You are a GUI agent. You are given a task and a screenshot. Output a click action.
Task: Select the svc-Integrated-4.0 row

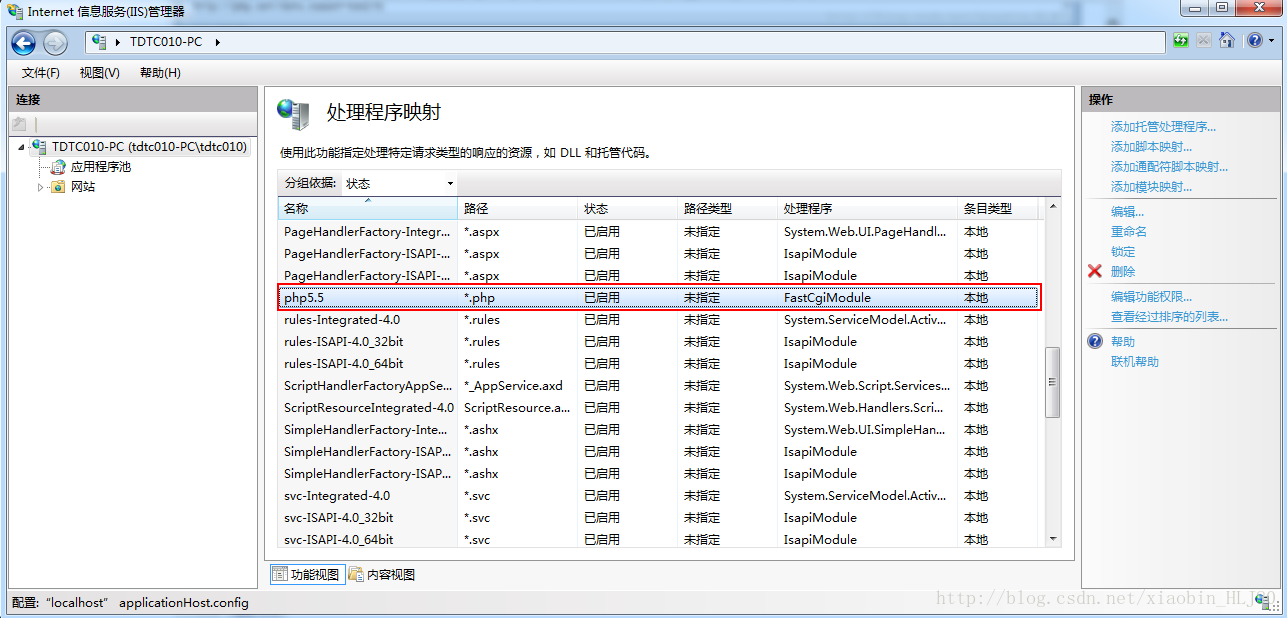tap(658, 495)
